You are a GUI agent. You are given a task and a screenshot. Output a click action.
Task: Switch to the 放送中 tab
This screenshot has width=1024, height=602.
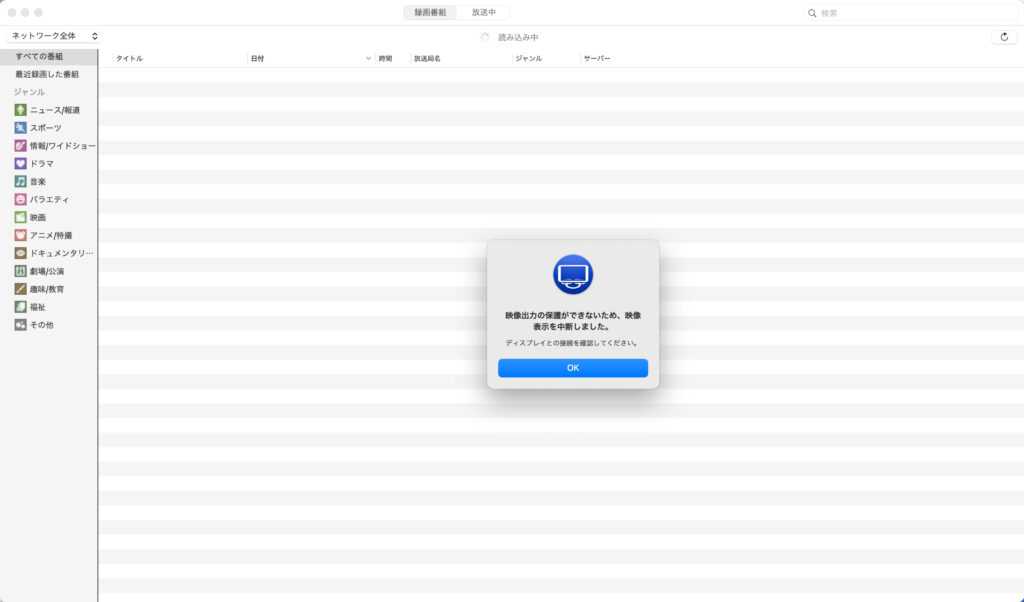(x=484, y=12)
